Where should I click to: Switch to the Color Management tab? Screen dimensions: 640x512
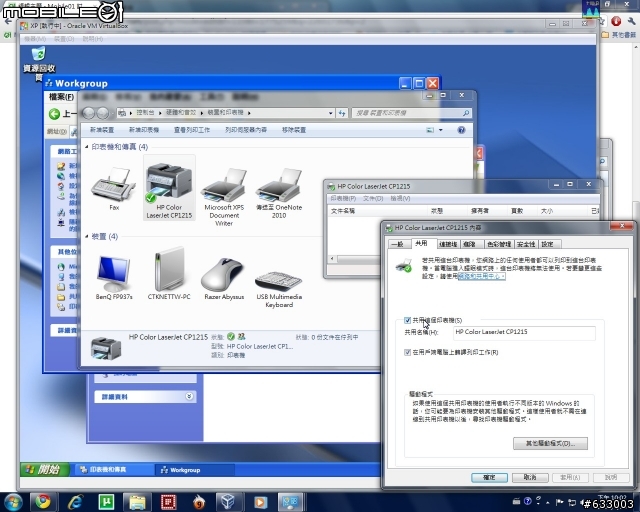tap(499, 244)
